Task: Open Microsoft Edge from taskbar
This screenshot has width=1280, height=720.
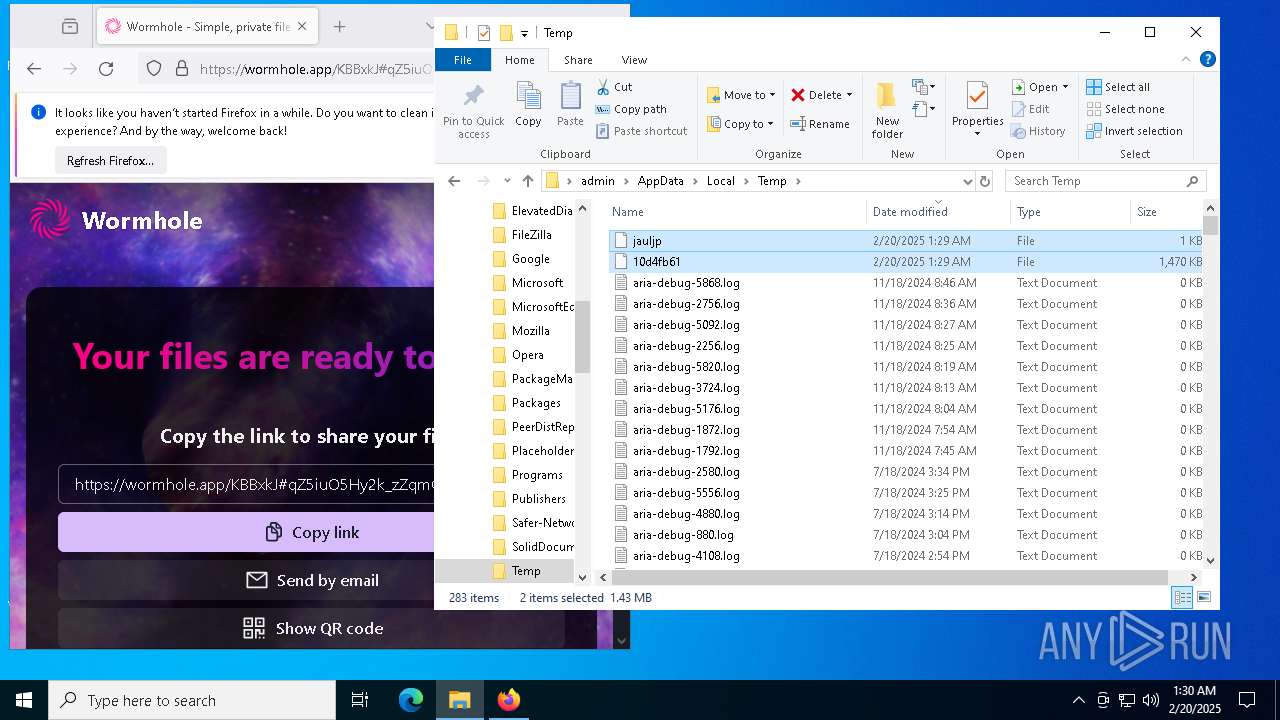Action: tap(411, 700)
